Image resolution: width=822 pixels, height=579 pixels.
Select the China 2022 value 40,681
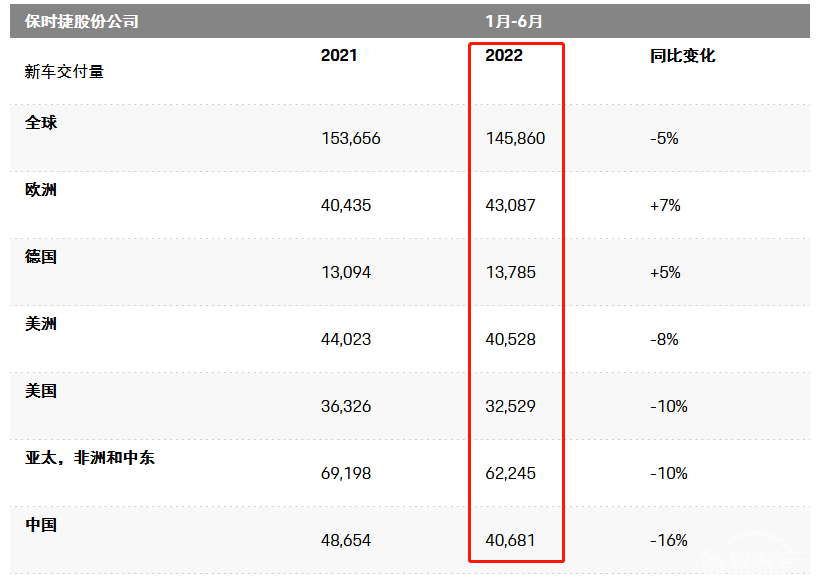pos(510,540)
